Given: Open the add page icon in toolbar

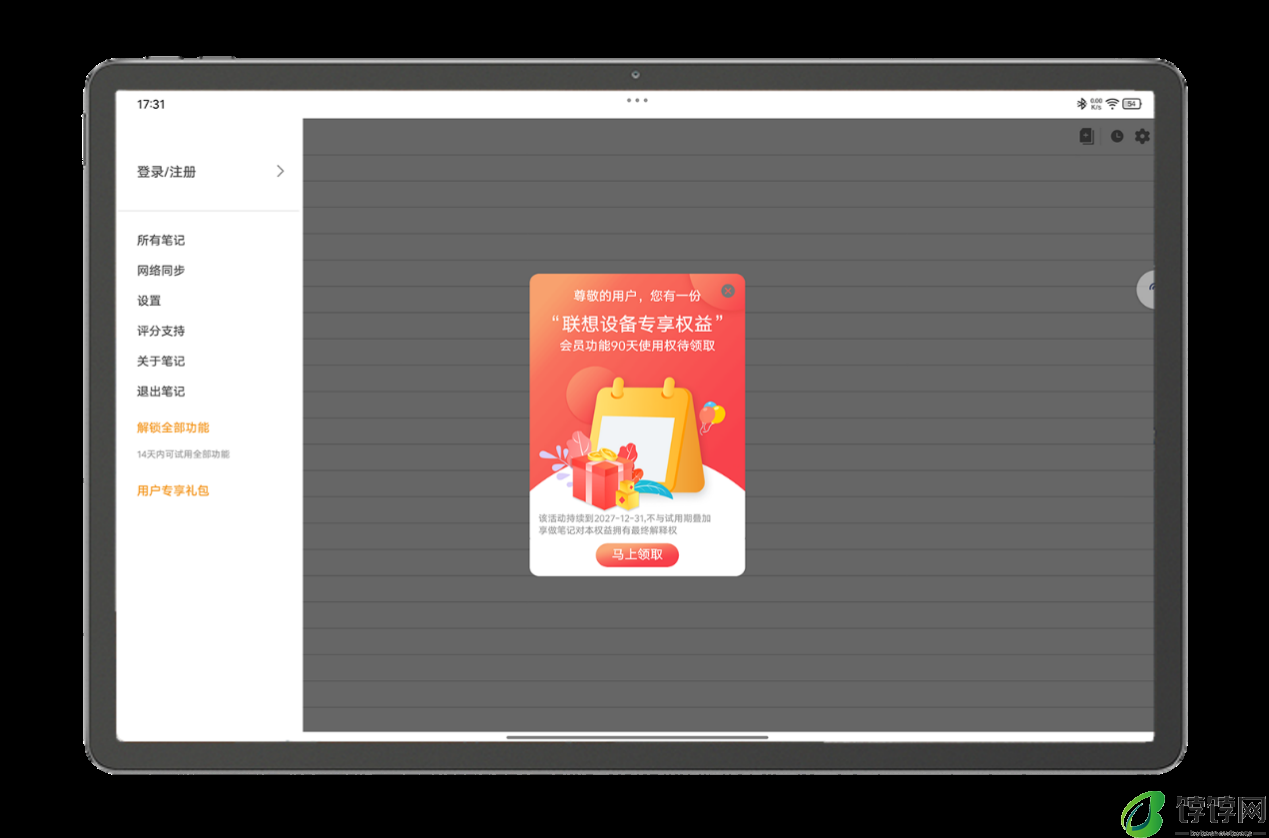Looking at the screenshot, I should 1087,136.
